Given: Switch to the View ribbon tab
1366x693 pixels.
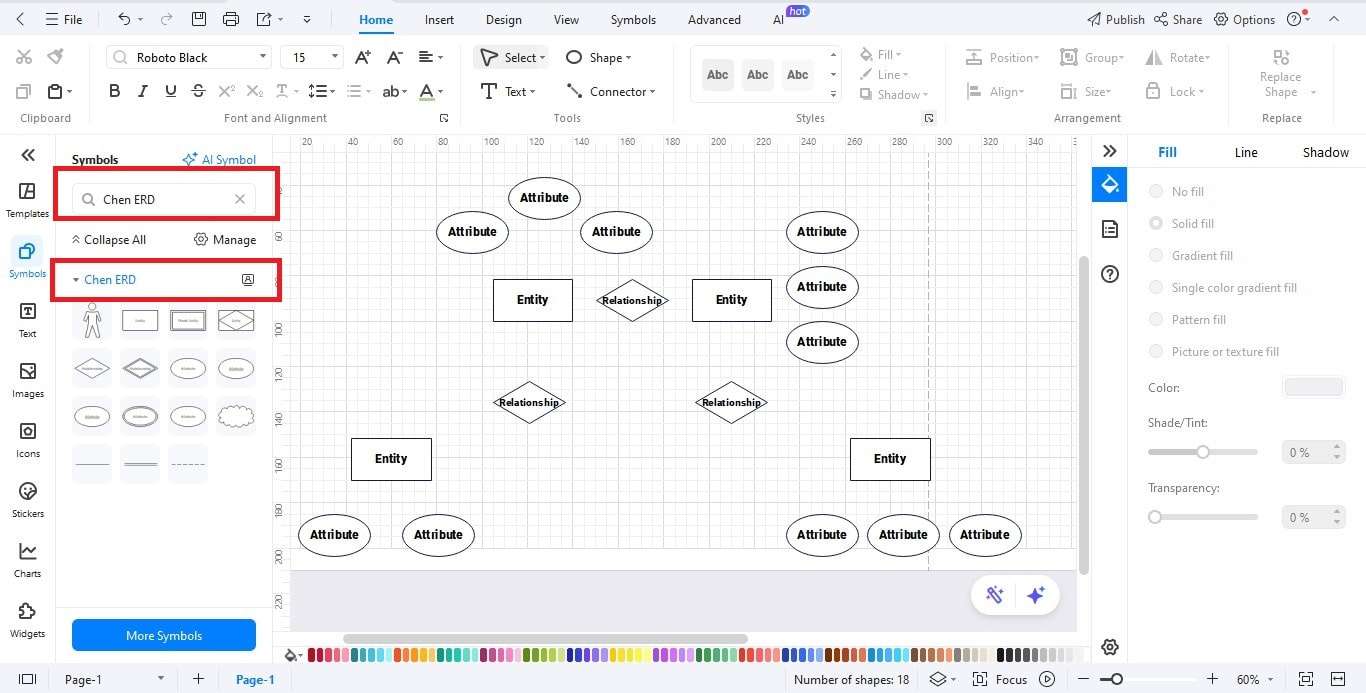Looking at the screenshot, I should point(566,19).
